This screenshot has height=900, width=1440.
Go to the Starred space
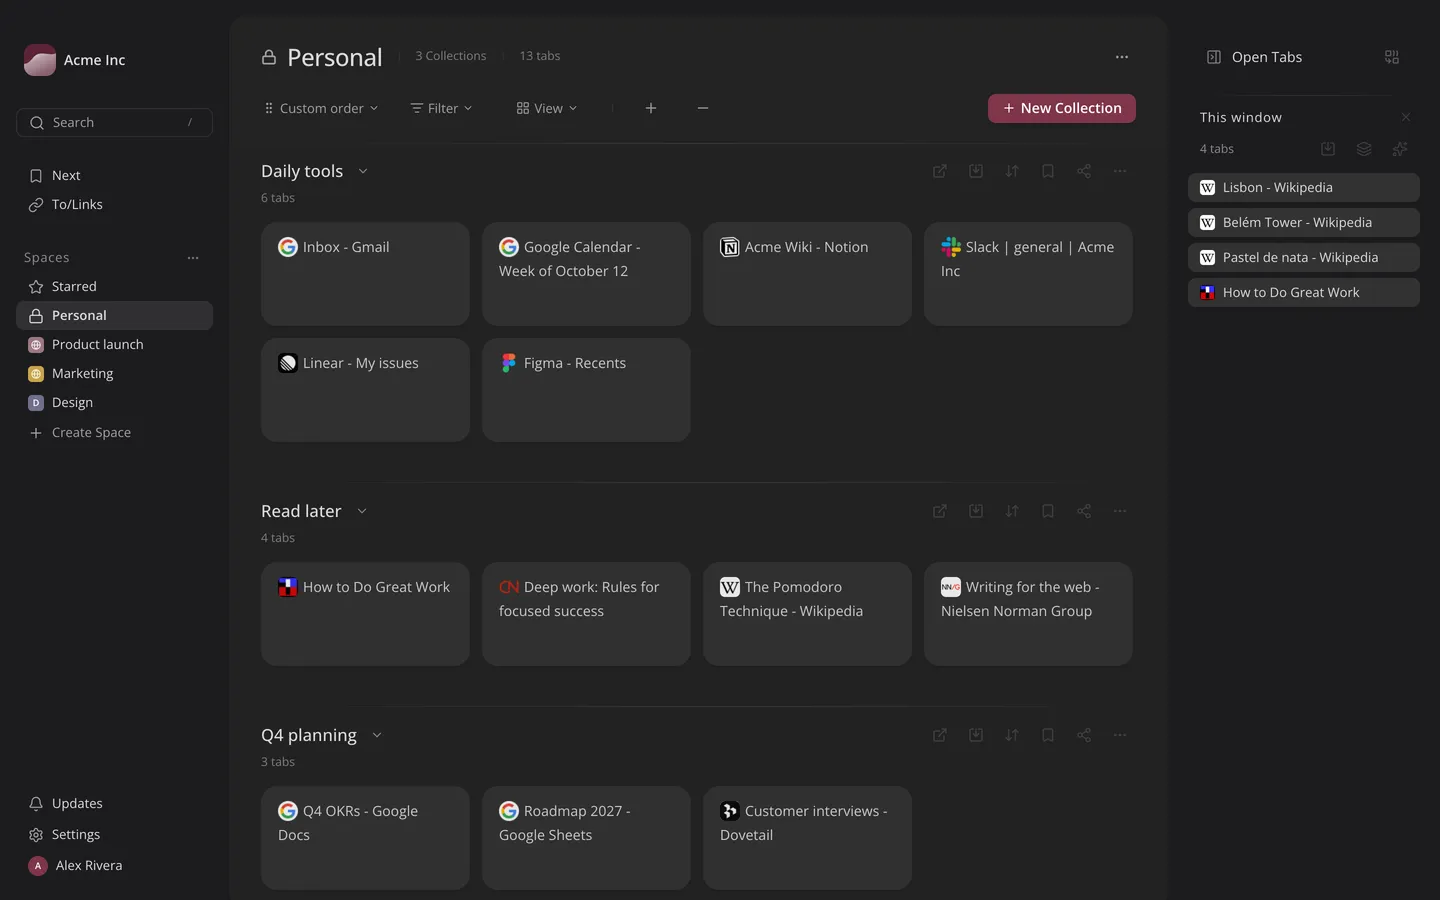[114, 287]
